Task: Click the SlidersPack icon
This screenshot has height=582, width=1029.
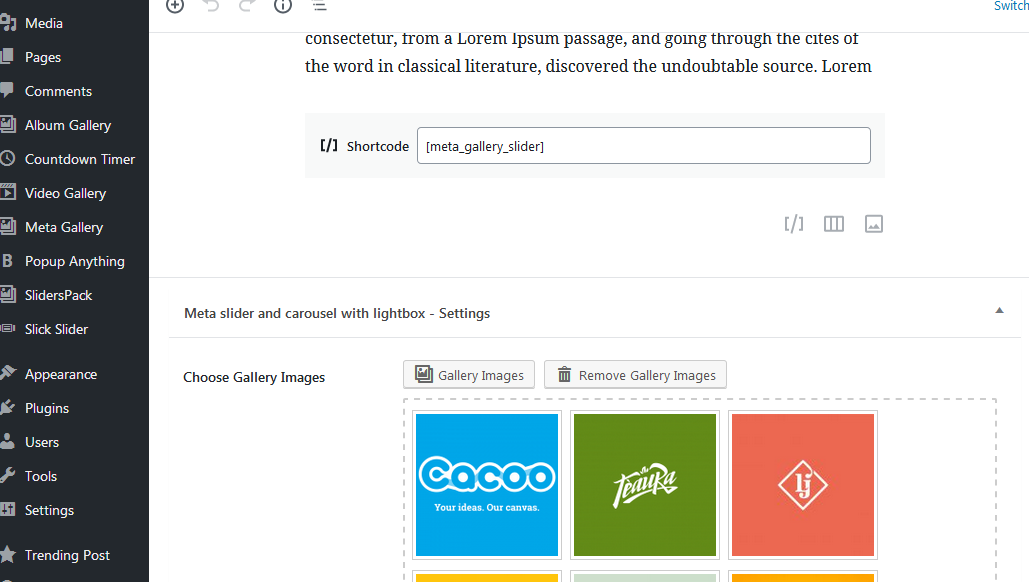Action: coord(8,295)
